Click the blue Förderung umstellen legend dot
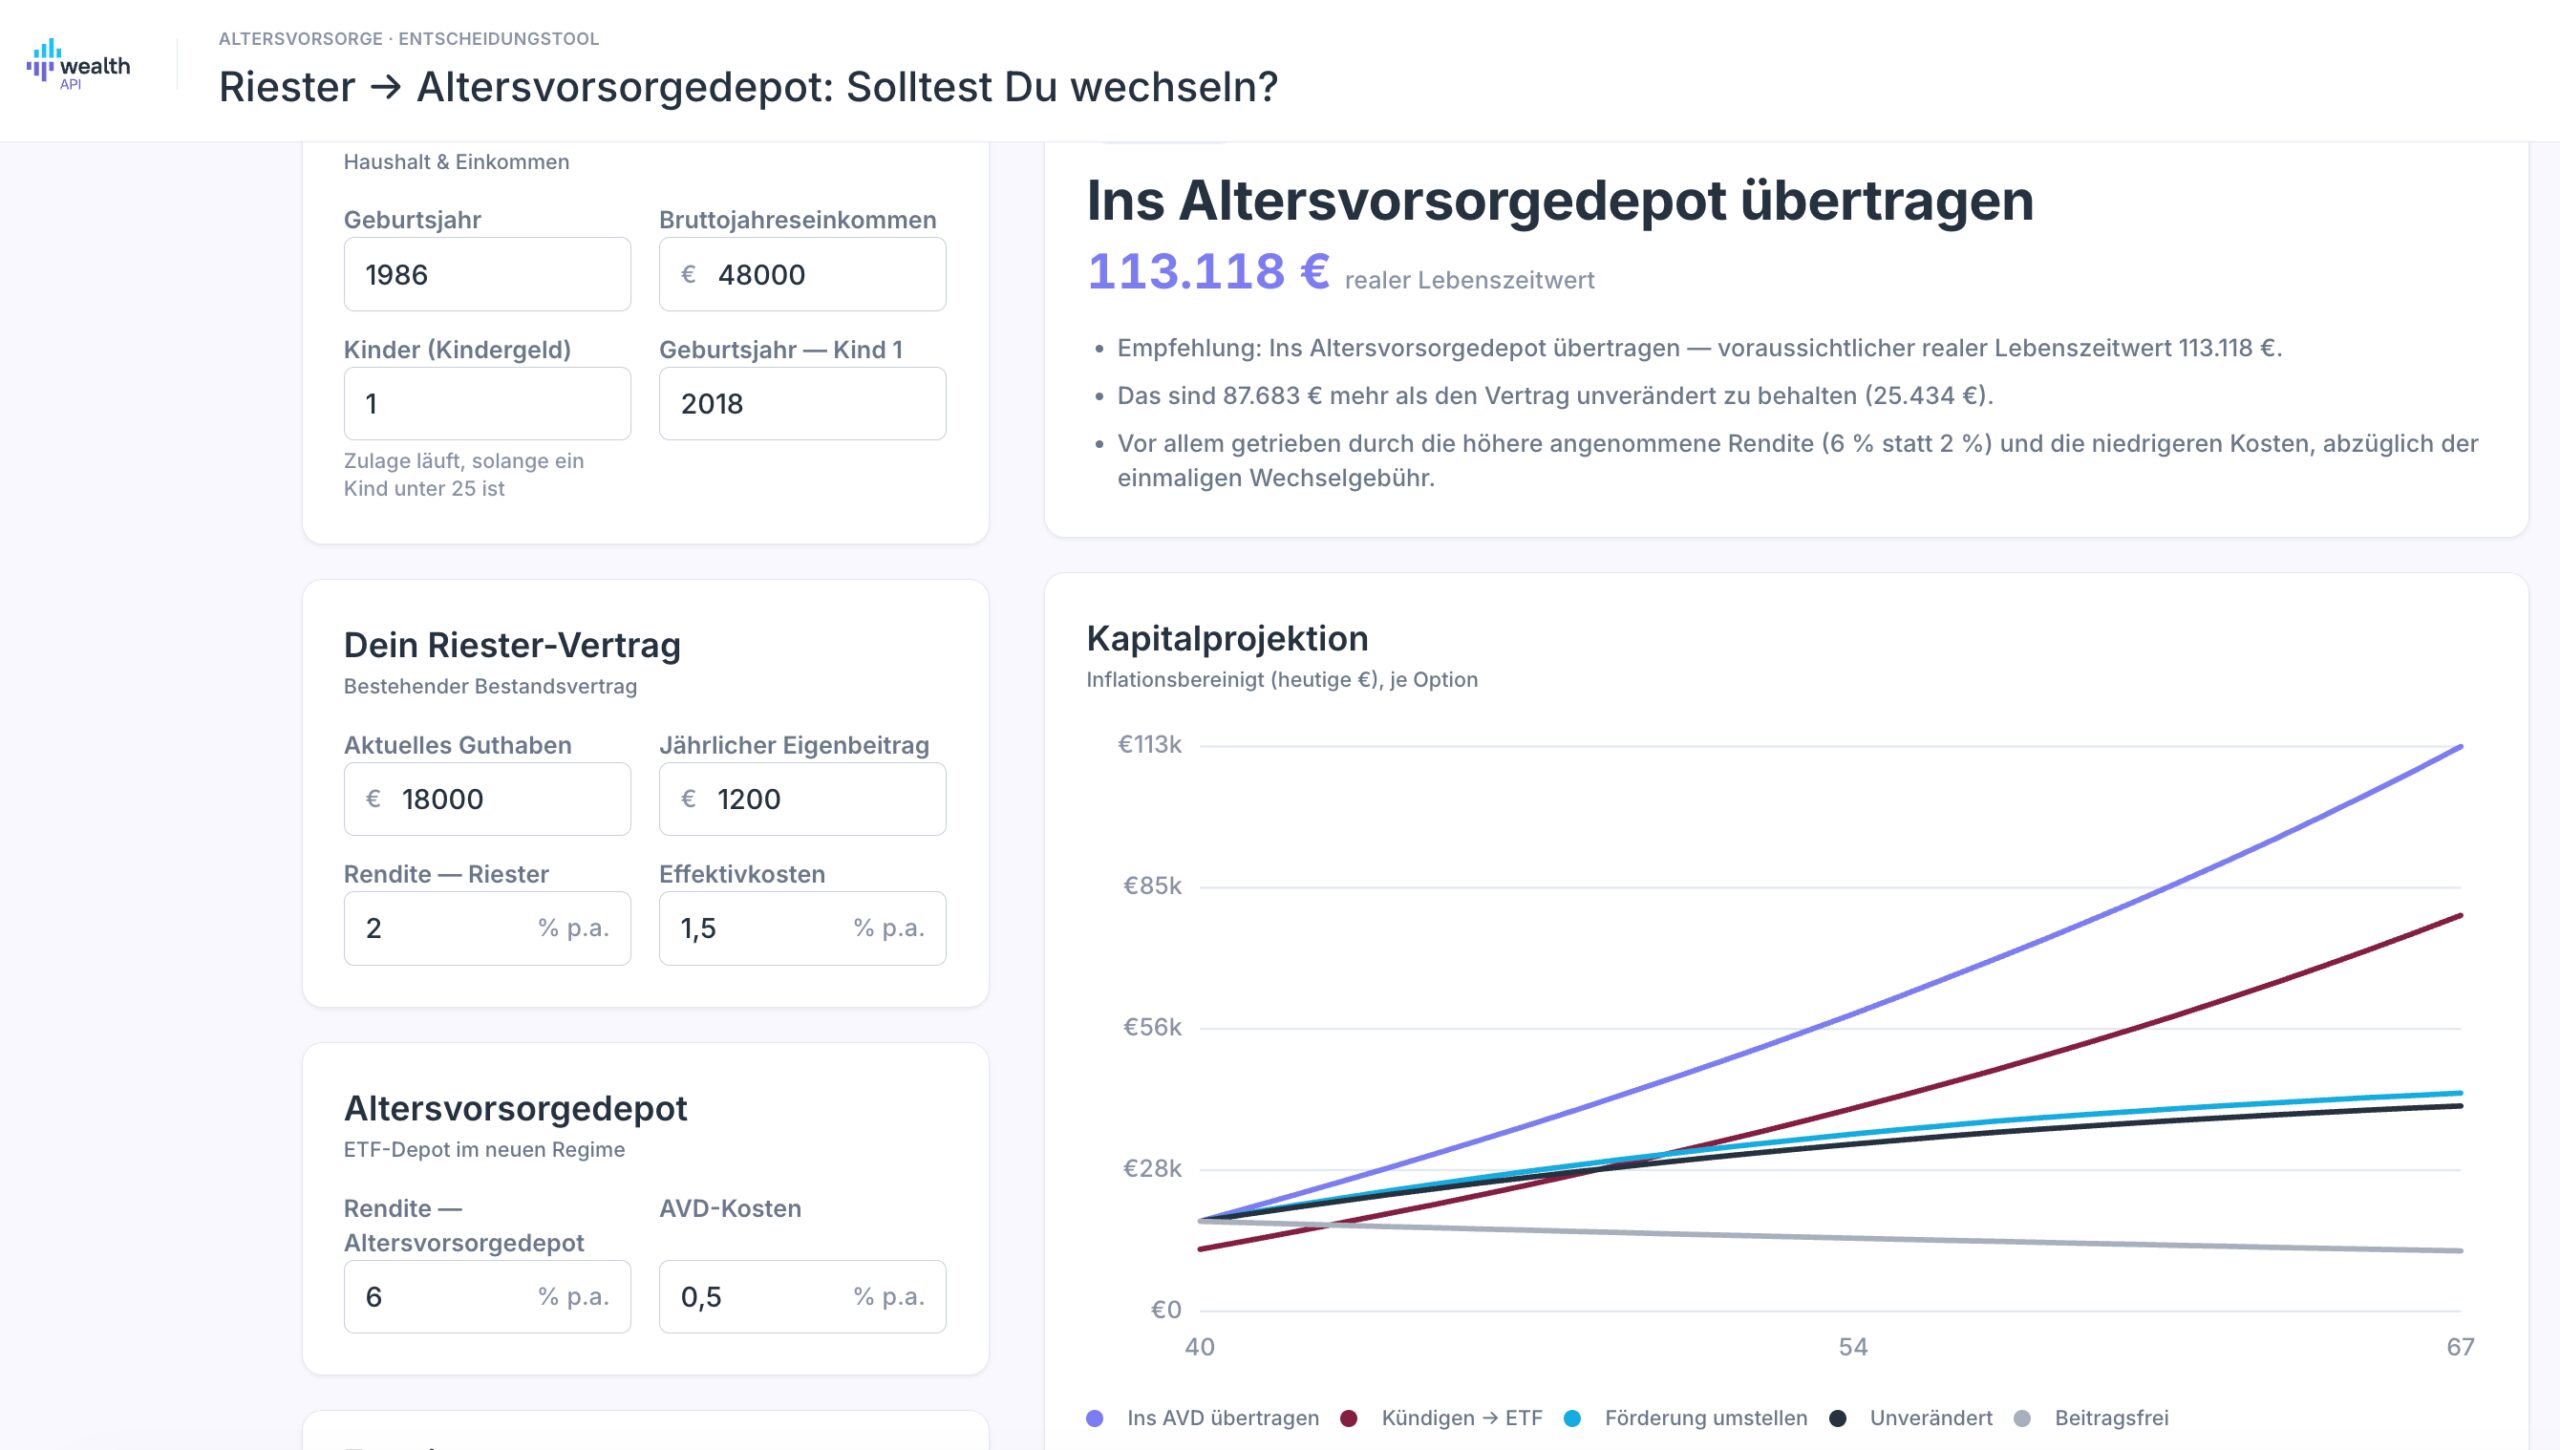 click(1572, 1418)
